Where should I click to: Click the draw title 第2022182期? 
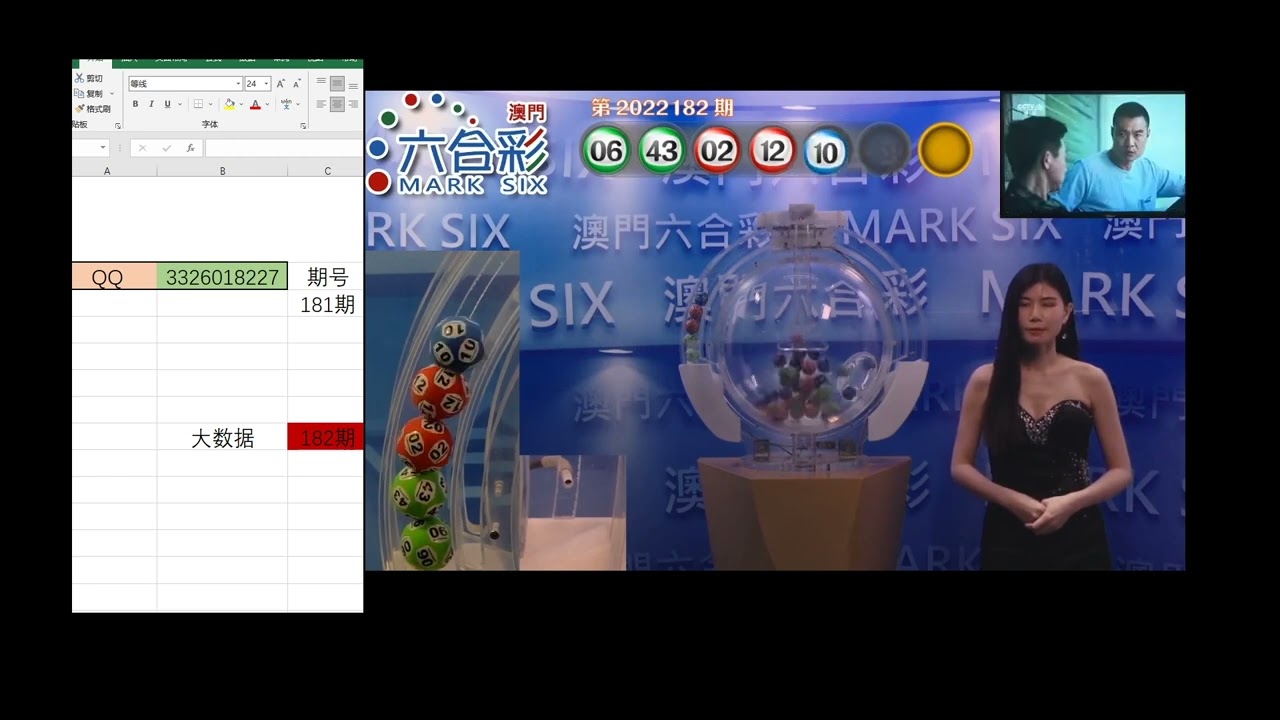(662, 108)
